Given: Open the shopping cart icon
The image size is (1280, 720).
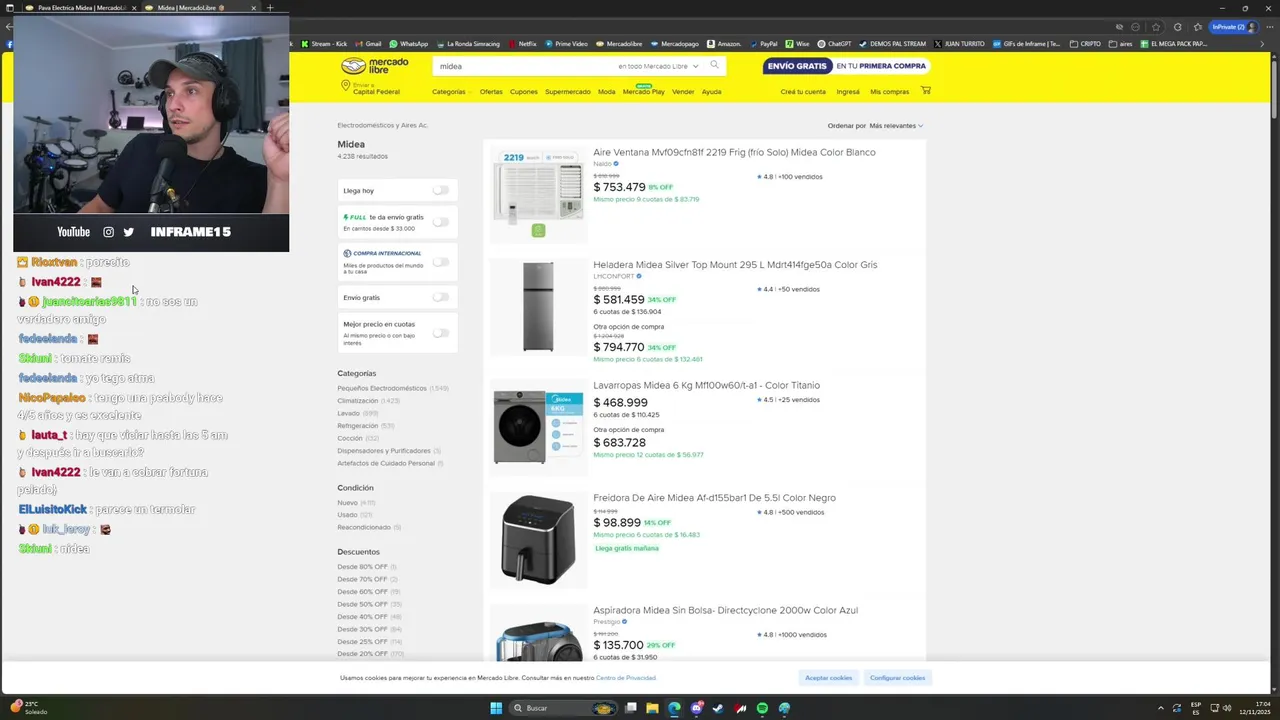Looking at the screenshot, I should pos(925,91).
